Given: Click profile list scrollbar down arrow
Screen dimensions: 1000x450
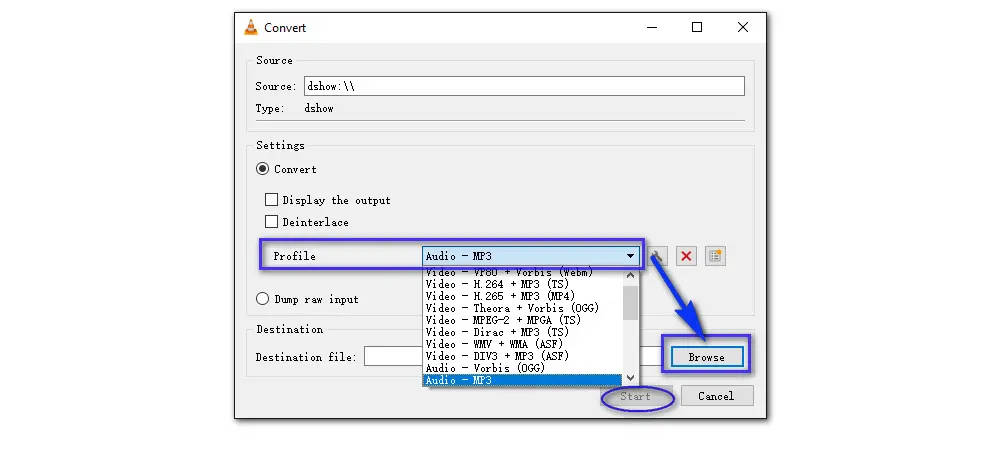Looking at the screenshot, I should coord(630,378).
